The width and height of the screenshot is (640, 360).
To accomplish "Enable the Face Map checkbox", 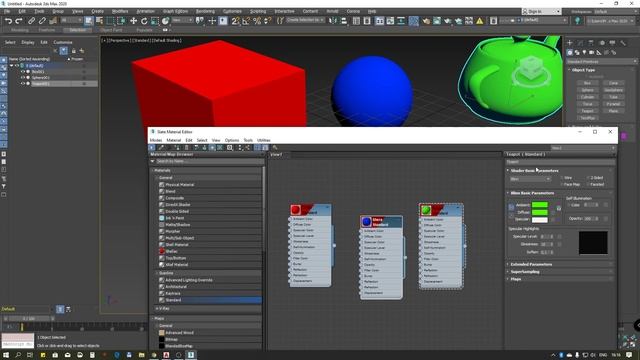I will coord(562,184).
